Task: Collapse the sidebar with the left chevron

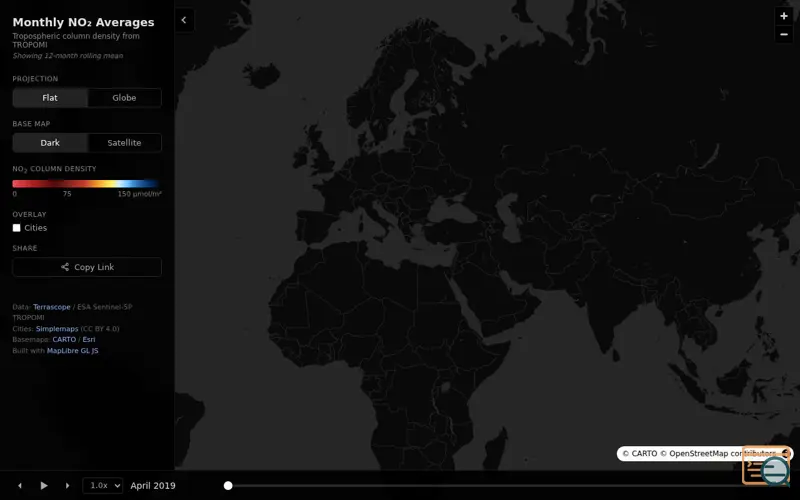Action: pyautogui.click(x=184, y=20)
